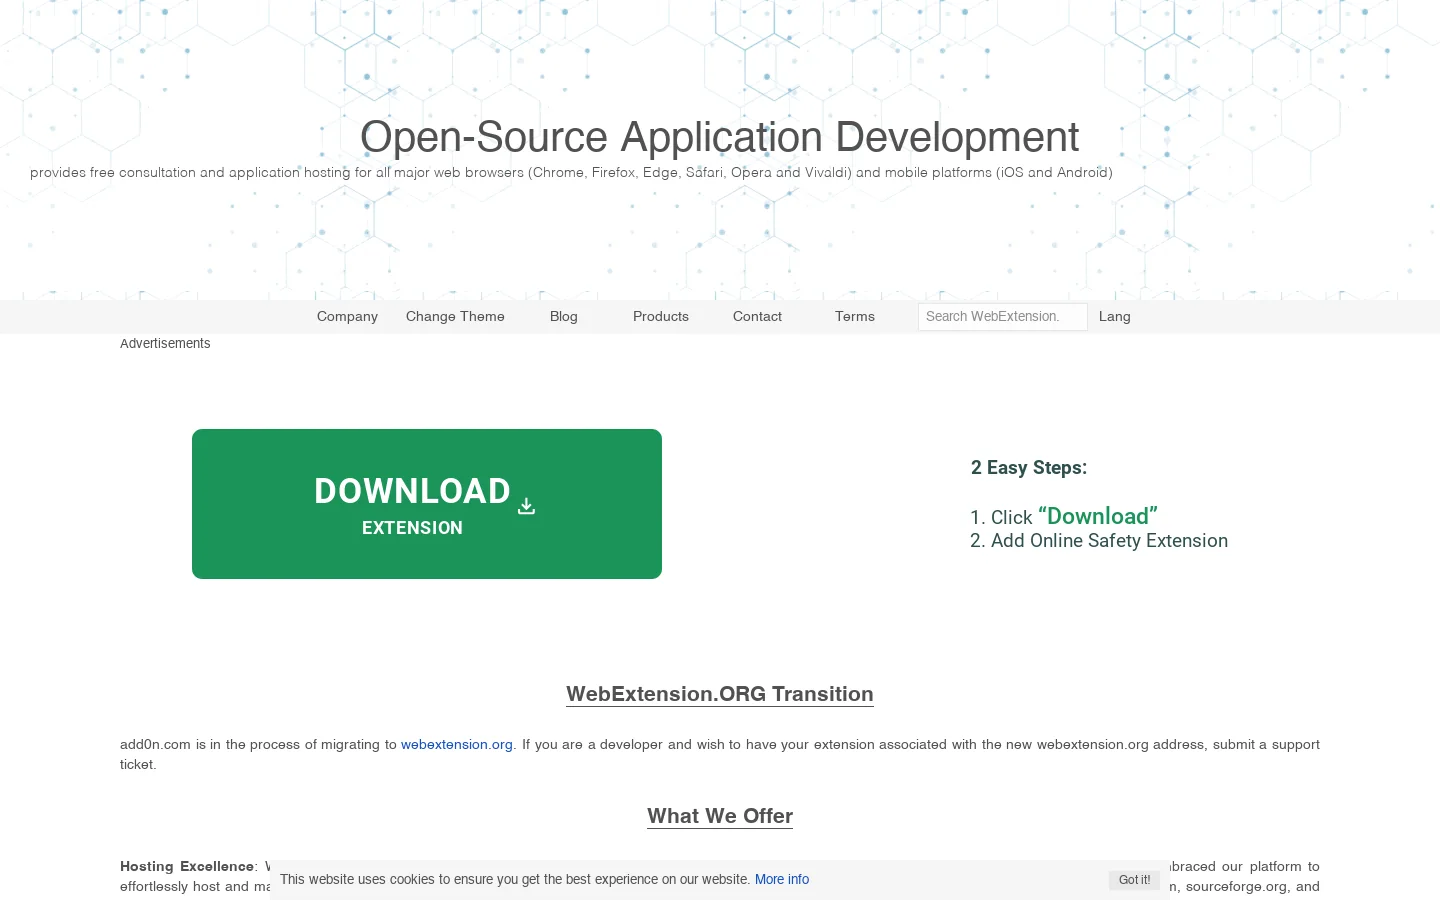Open the Company menu
Image resolution: width=1440 pixels, height=900 pixels.
point(347,316)
